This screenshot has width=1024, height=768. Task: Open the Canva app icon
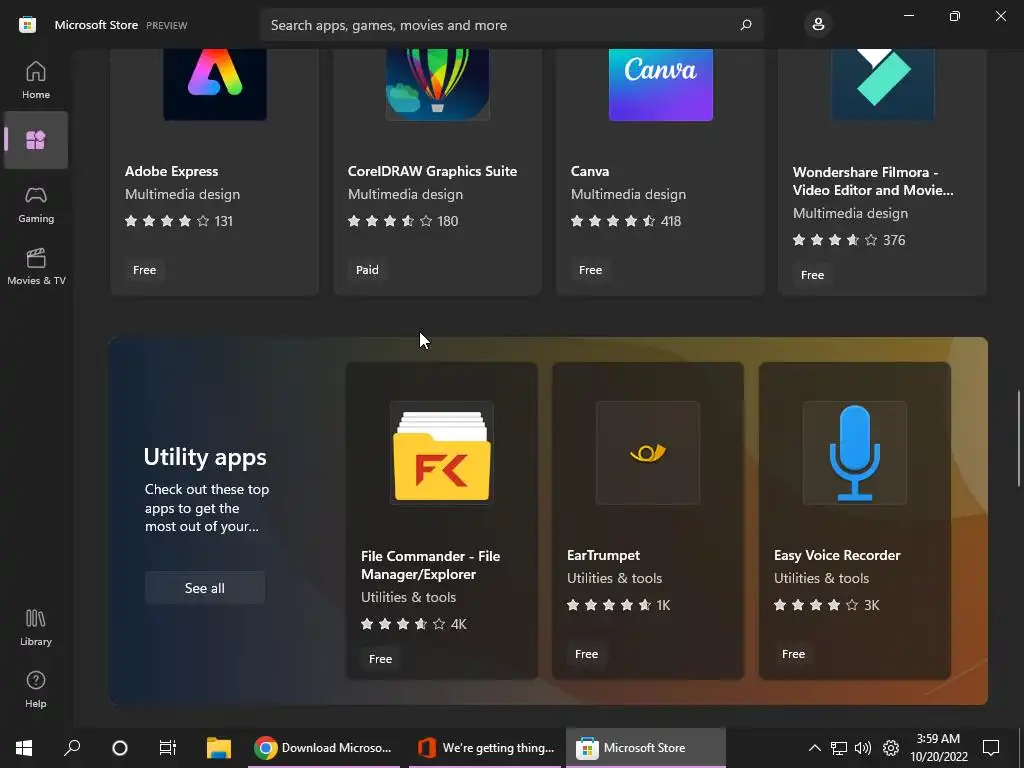660,84
